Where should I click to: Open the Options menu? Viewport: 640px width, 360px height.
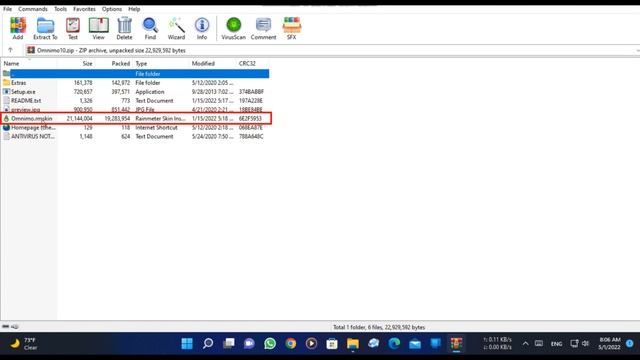point(112,9)
